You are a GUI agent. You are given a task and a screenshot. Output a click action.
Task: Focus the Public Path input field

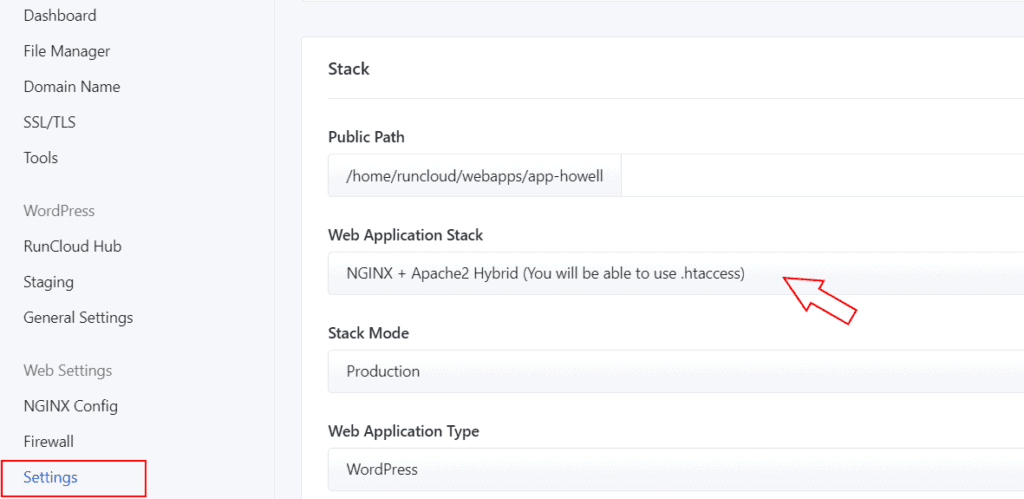tap(820, 175)
